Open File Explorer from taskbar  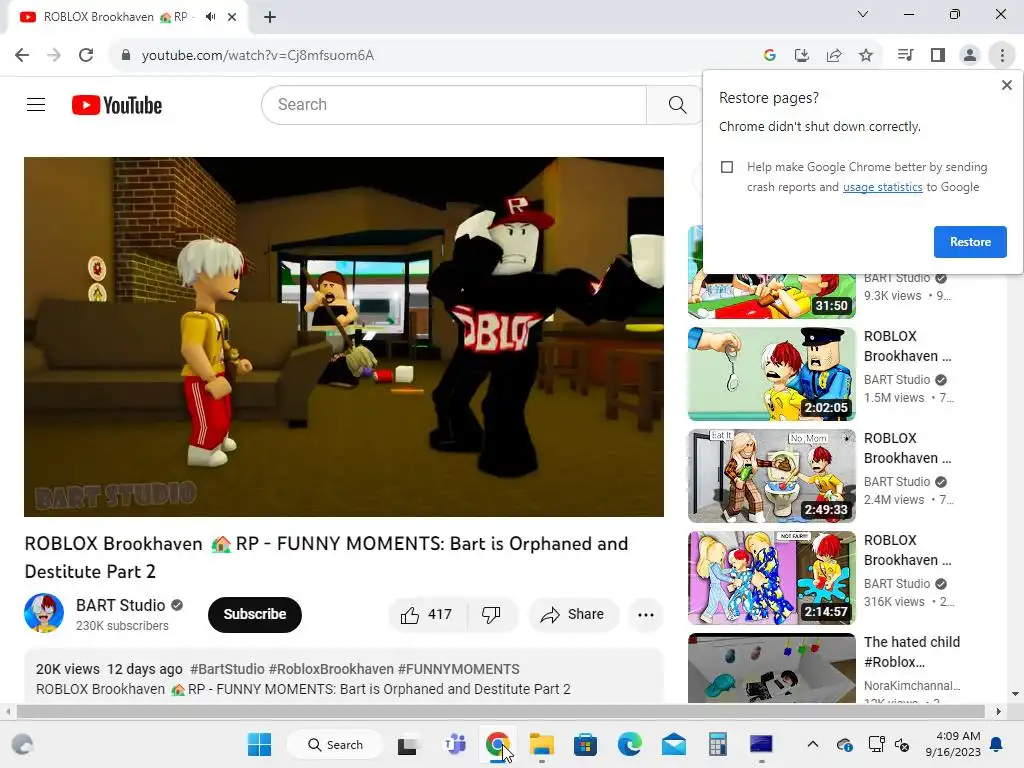click(x=541, y=744)
